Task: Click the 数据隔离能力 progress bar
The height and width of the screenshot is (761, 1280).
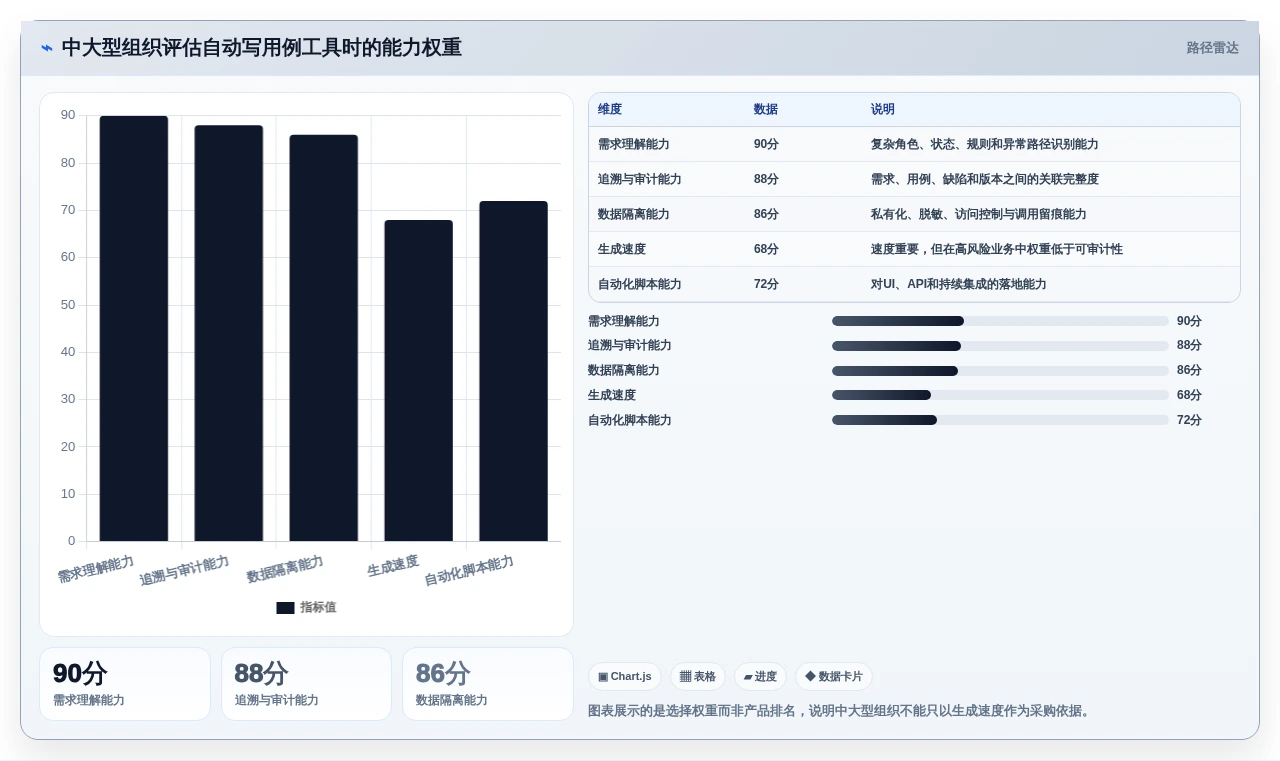Action: click(1000, 371)
